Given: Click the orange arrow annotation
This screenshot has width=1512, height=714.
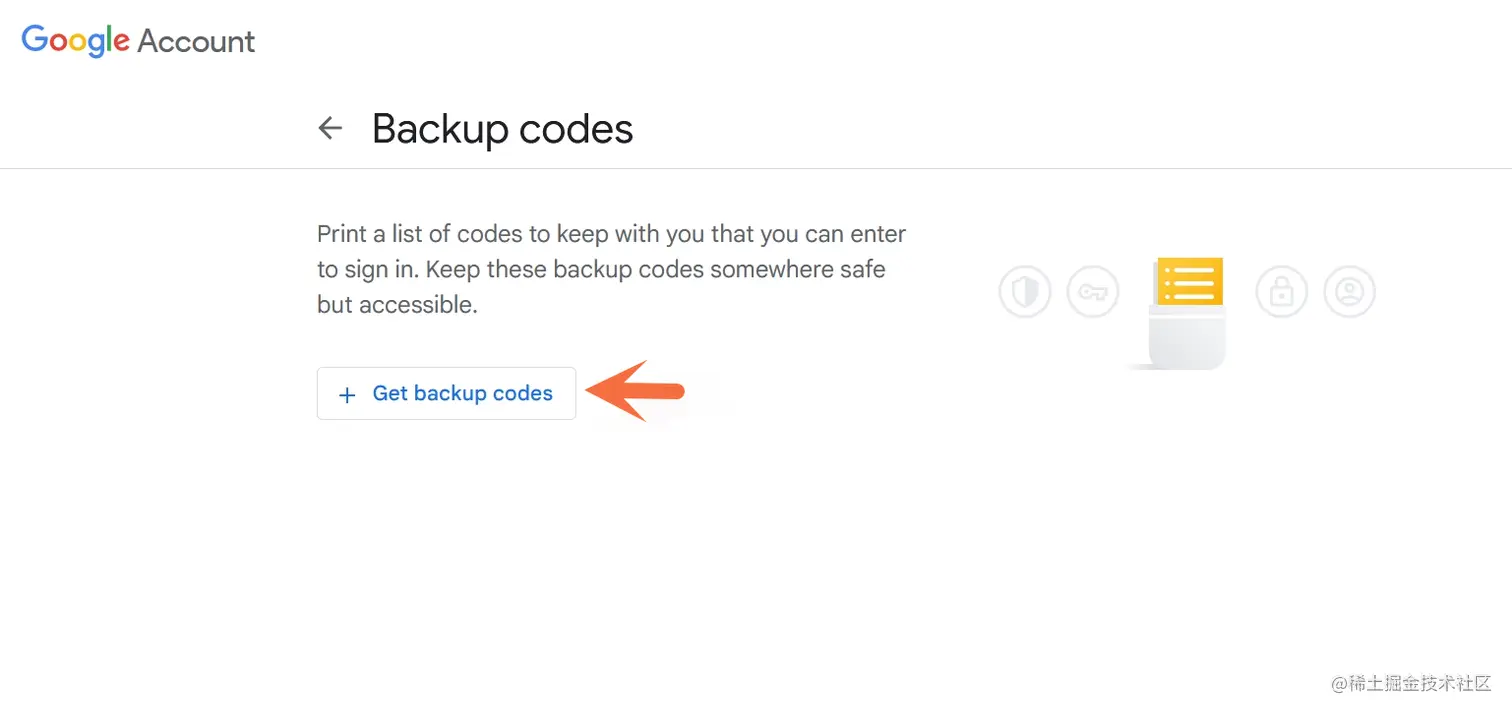Looking at the screenshot, I should [636, 391].
